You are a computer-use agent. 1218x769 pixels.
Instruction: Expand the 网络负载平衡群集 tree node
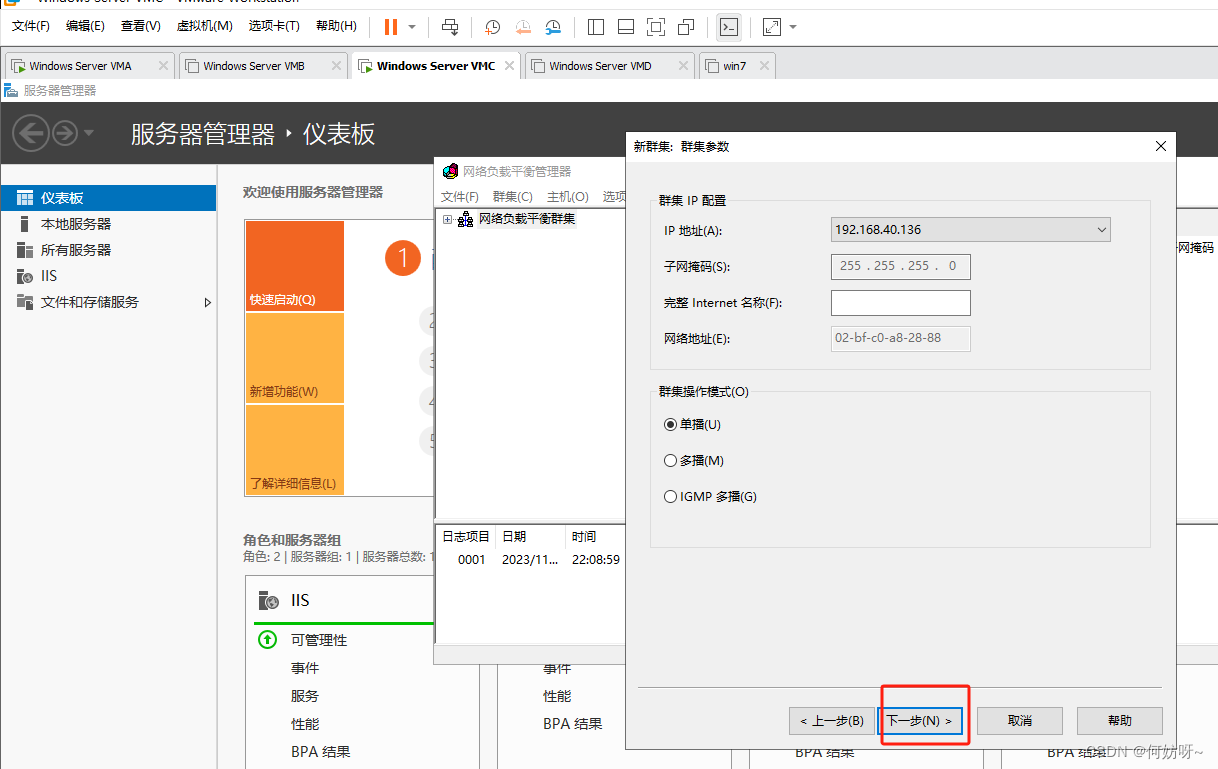(448, 219)
